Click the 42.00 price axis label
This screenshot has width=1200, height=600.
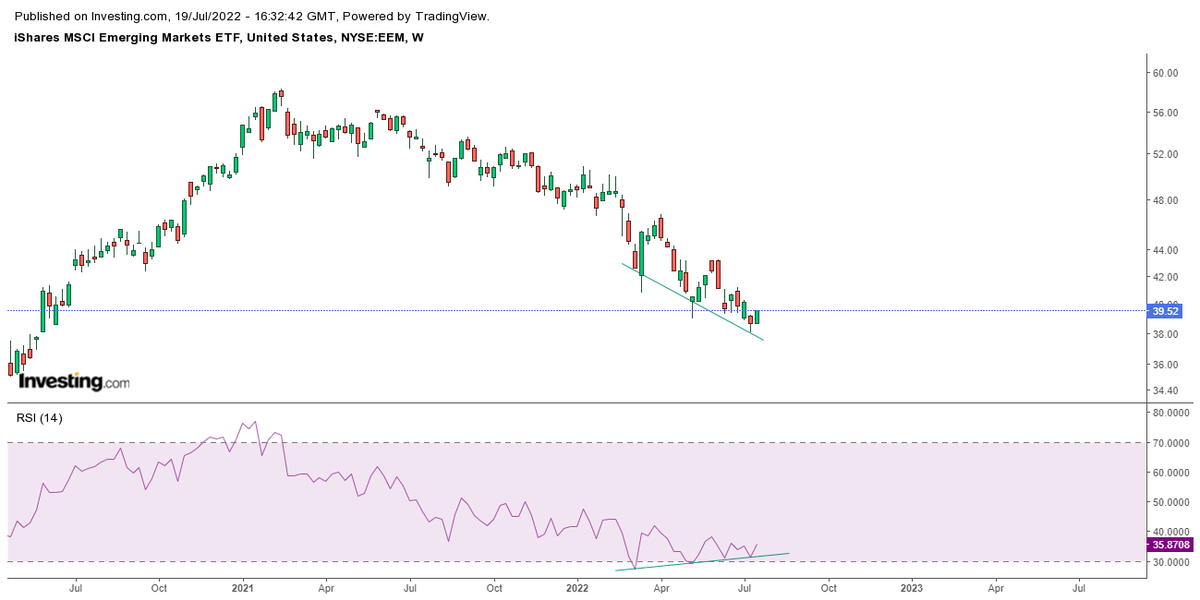tap(1166, 277)
